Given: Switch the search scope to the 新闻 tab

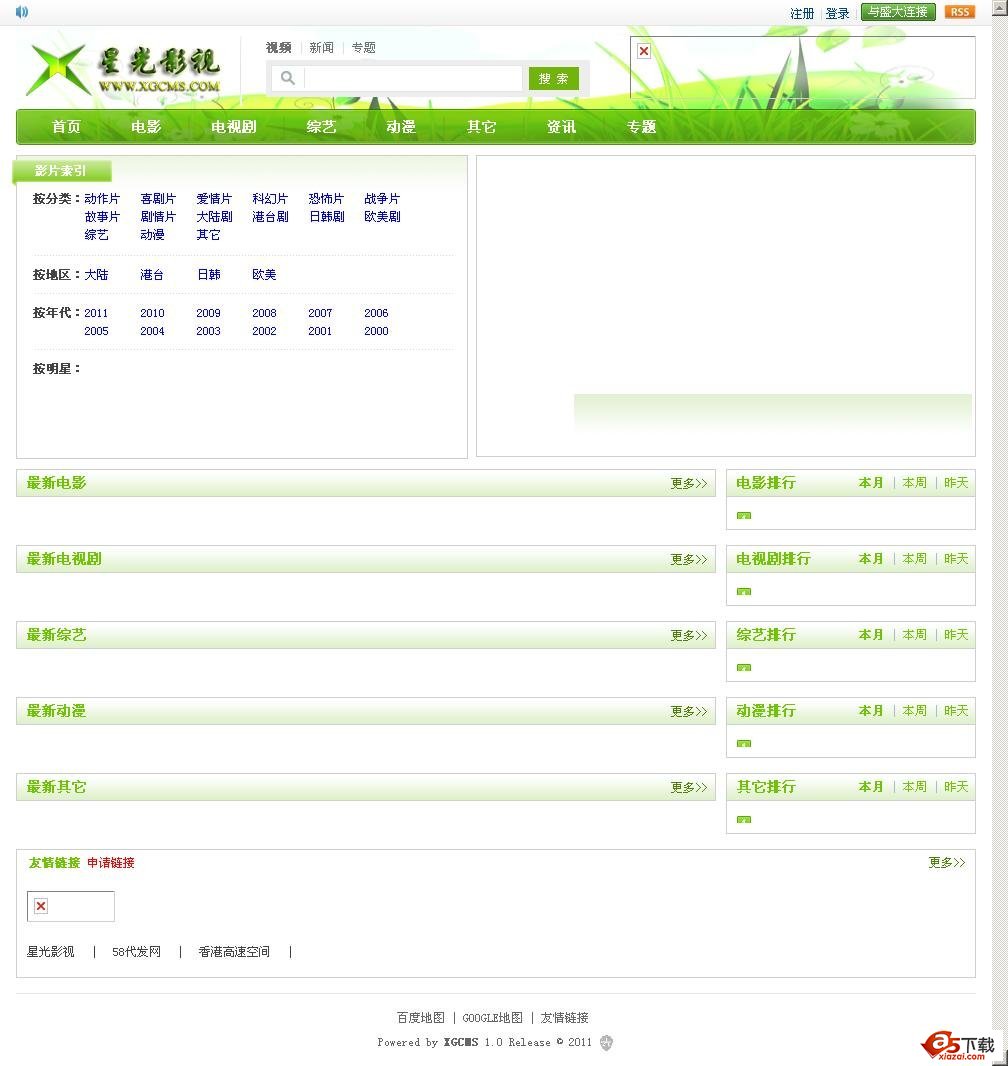Looking at the screenshot, I should (322, 47).
